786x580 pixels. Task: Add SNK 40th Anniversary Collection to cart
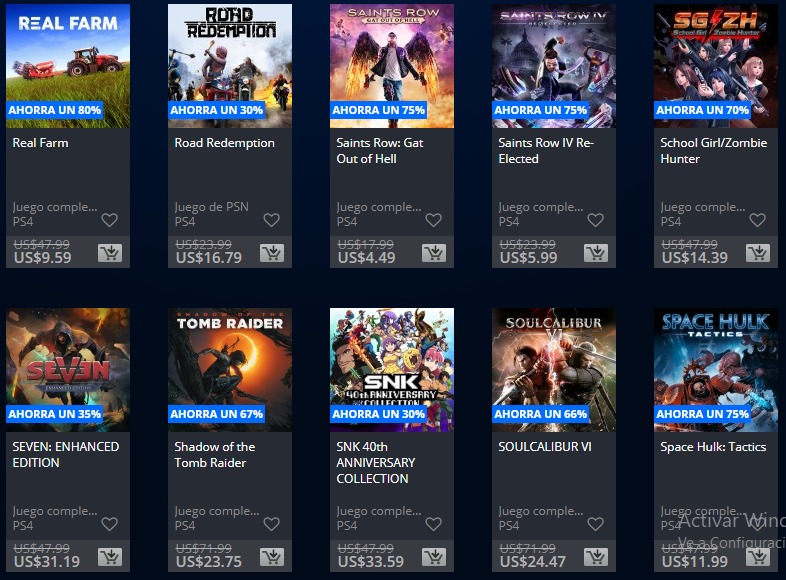[434, 557]
